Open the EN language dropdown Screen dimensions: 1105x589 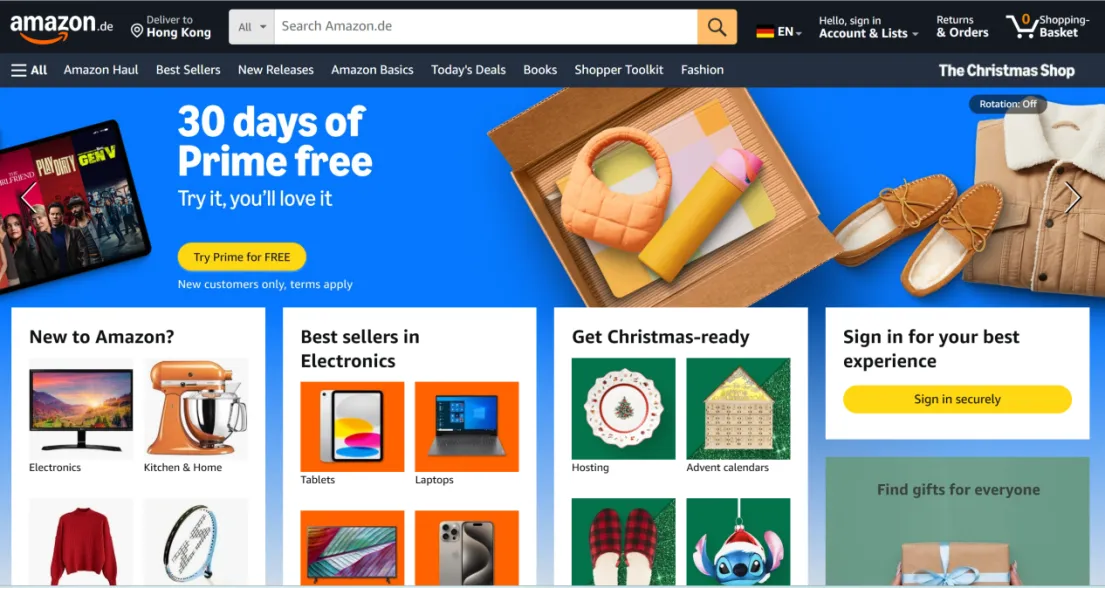[x=789, y=32]
